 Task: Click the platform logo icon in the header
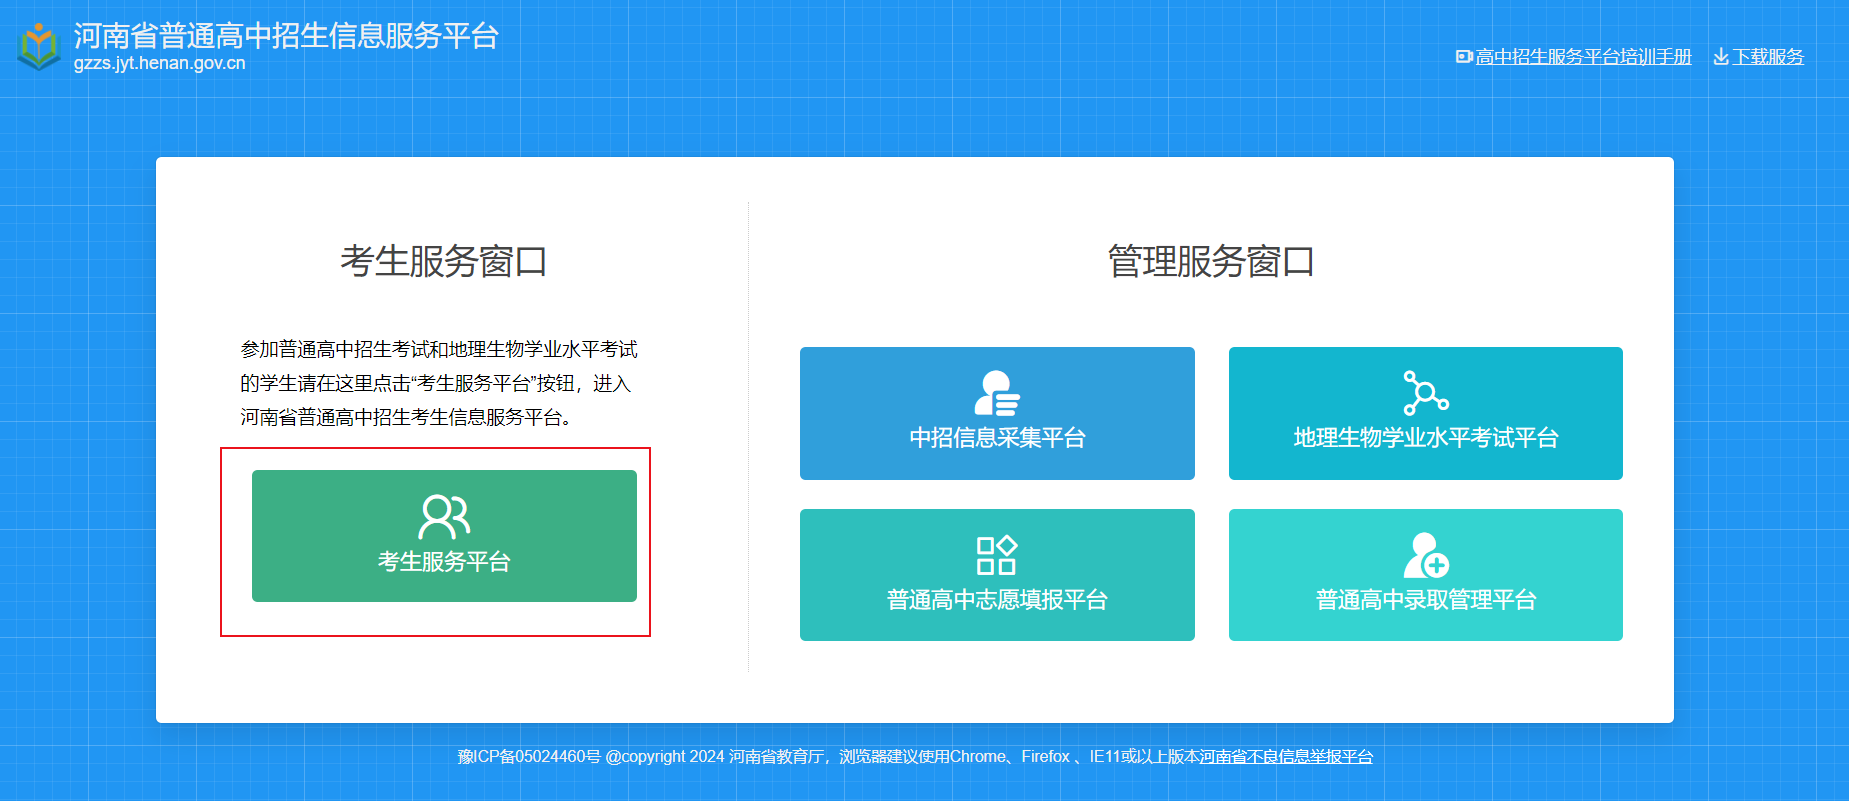click(39, 46)
